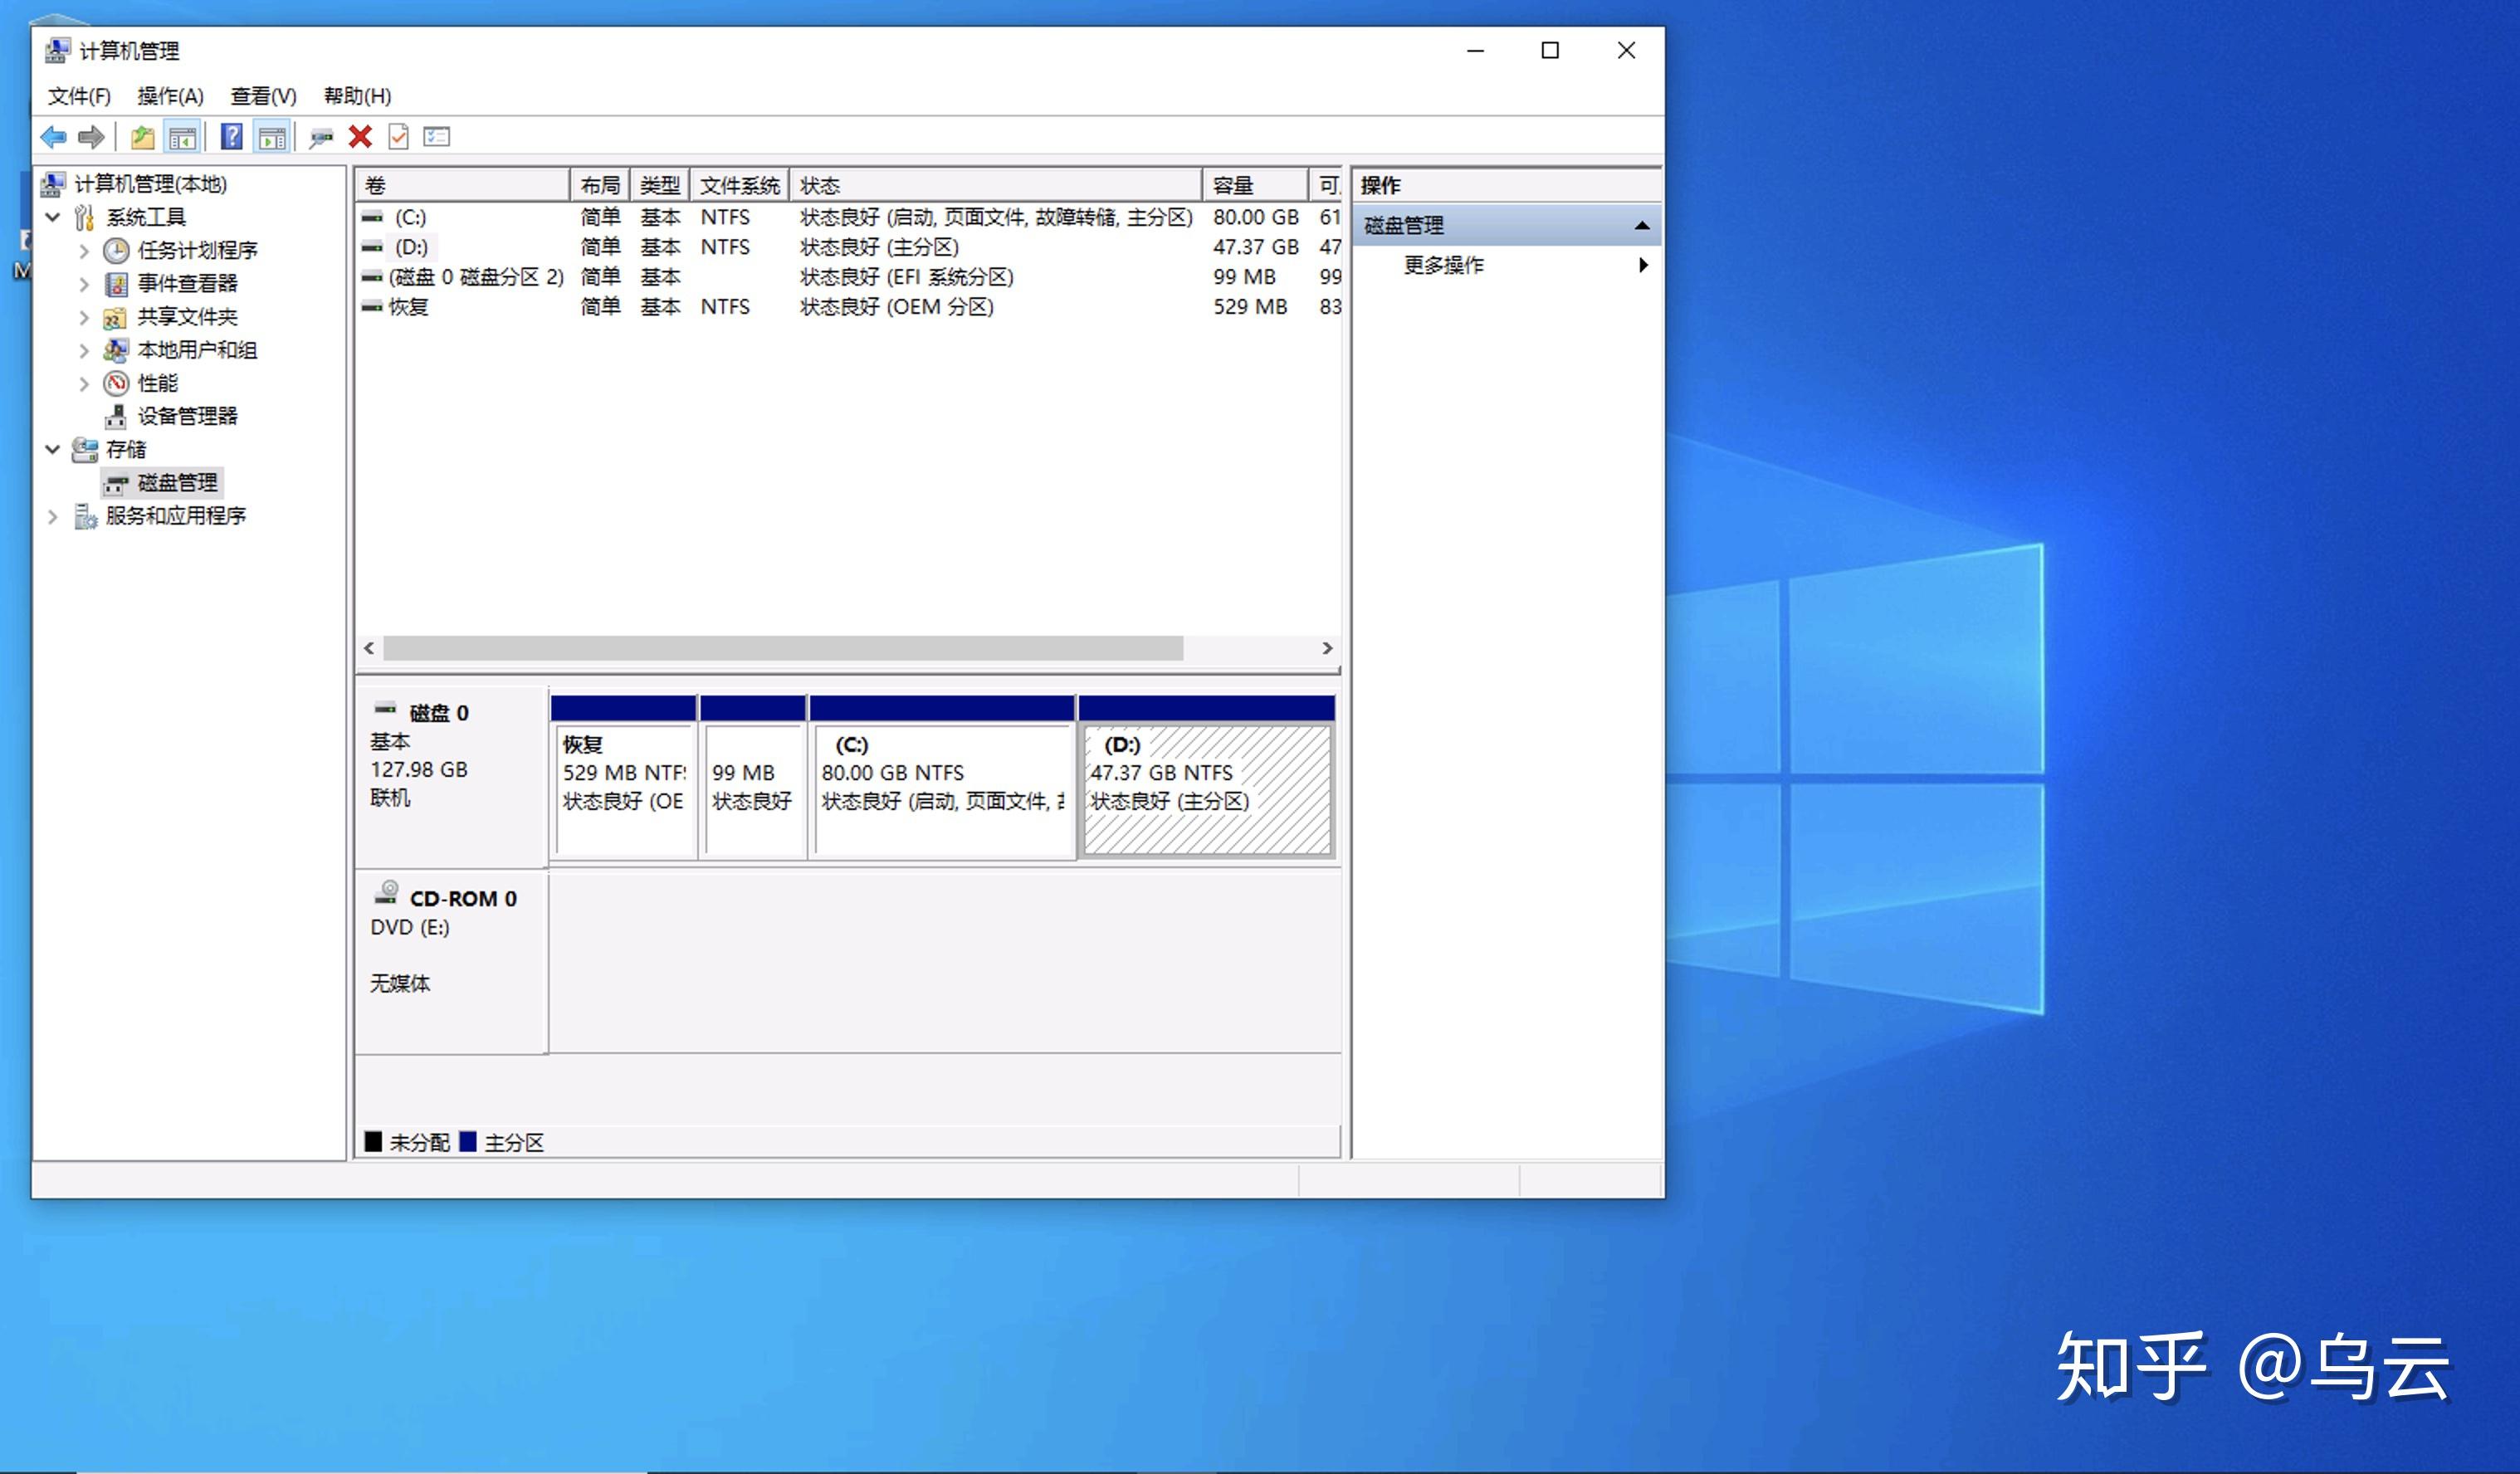Click the Properties checkmark toolbar icon
The width and height of the screenshot is (2520, 1474).
(398, 137)
